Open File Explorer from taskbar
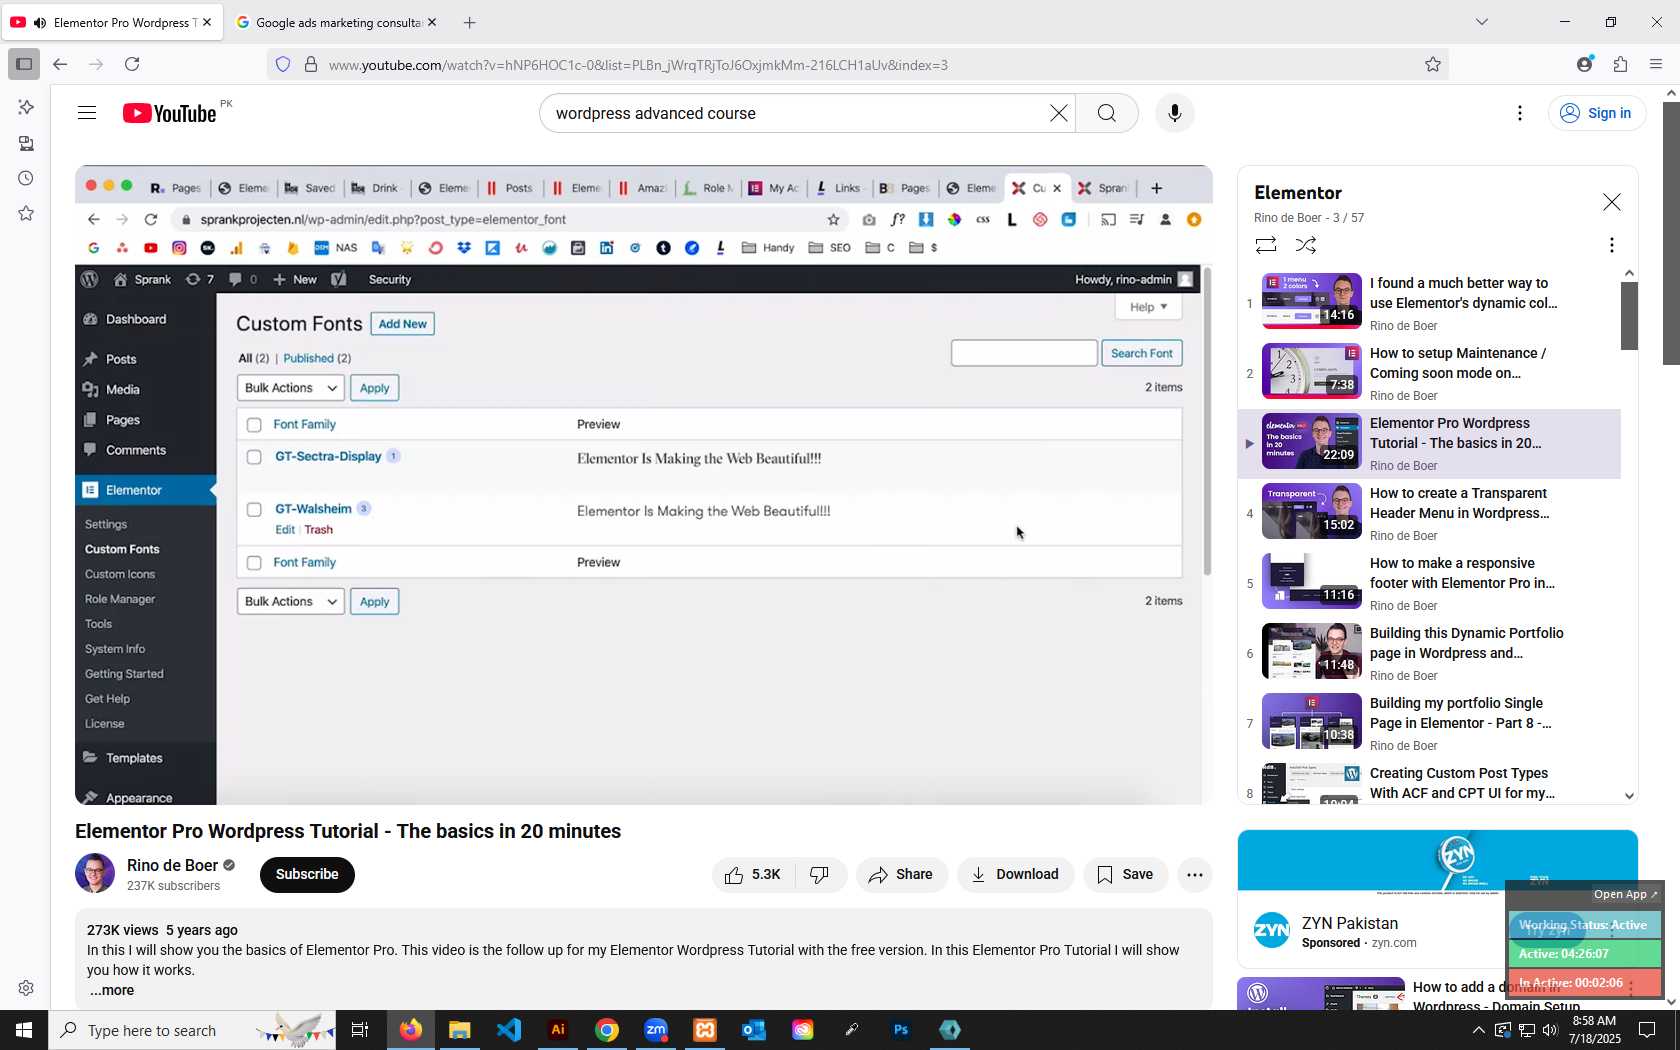This screenshot has width=1680, height=1050. pos(460,1030)
